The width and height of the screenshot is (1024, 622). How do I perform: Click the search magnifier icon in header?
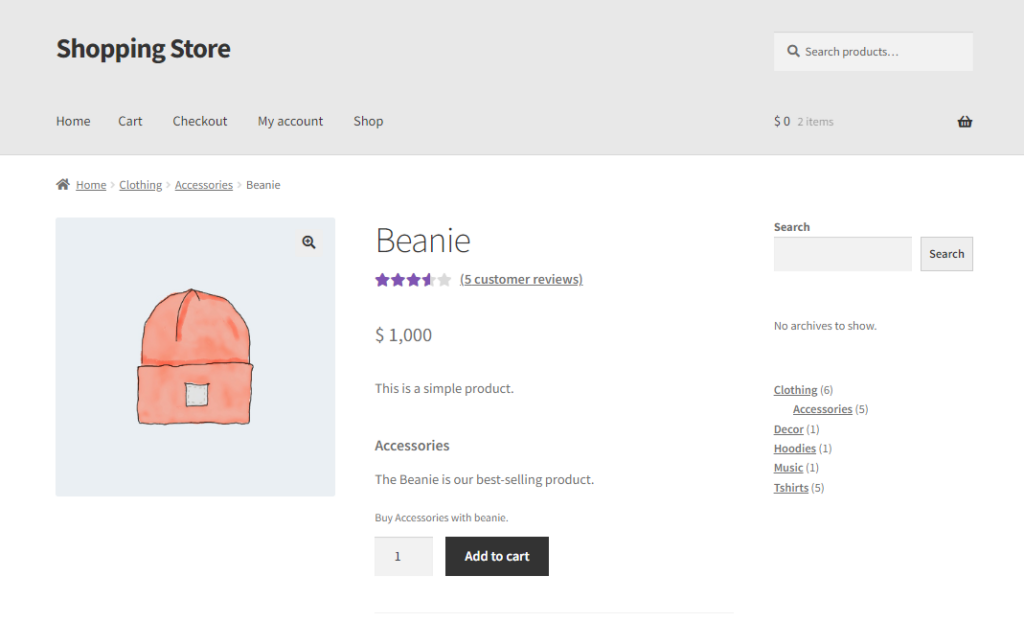coord(793,51)
